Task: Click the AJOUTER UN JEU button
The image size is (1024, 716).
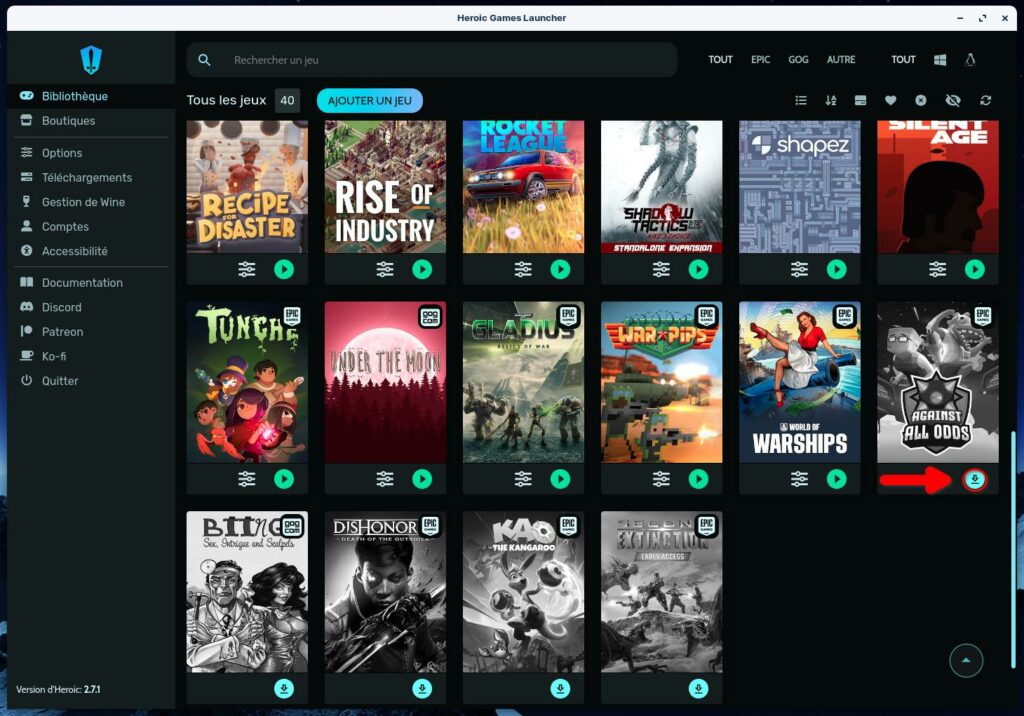Action: [369, 101]
